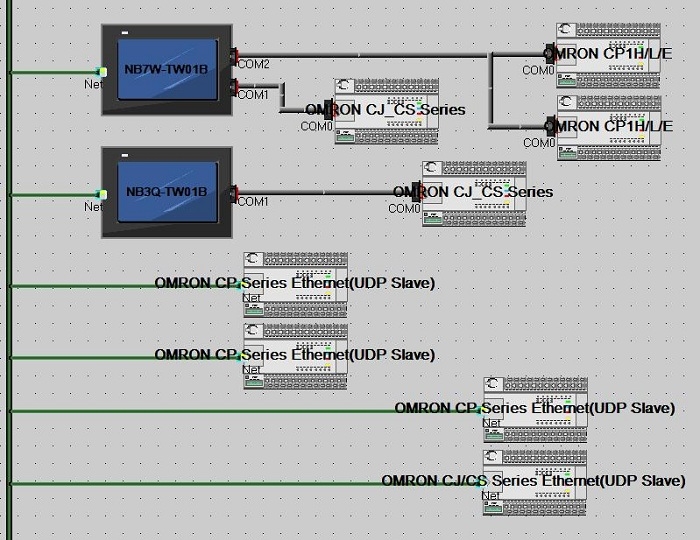Select CJ_CS Series PLC connected to NB3Q
The width and height of the screenshot is (700, 540).
[x=474, y=193]
